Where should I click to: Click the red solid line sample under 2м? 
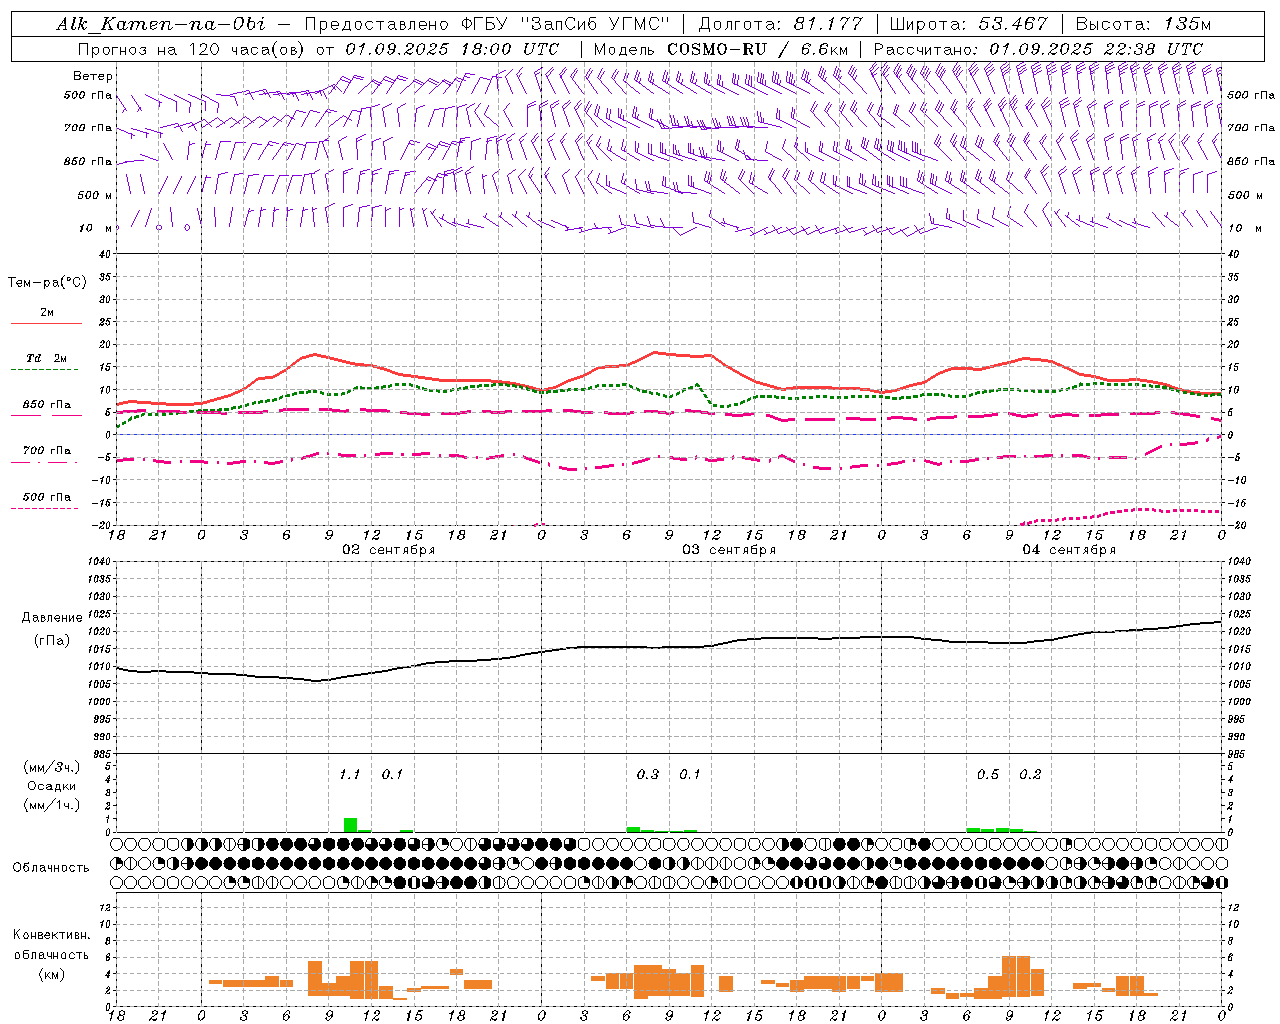[46, 324]
